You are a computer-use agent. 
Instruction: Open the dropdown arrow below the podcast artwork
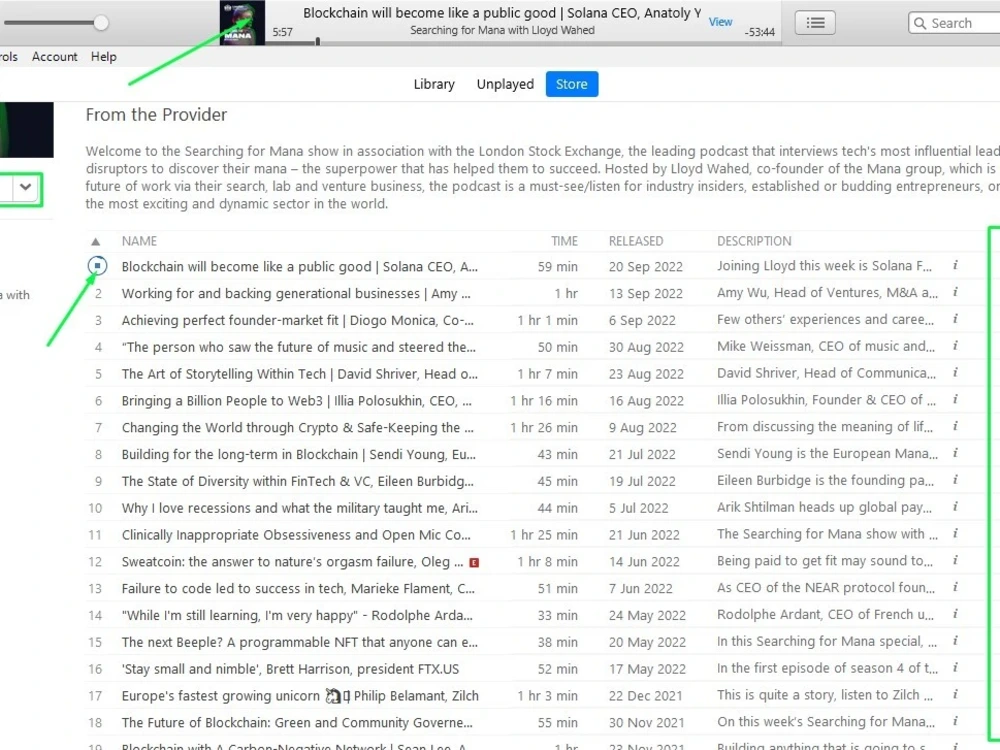[26, 188]
